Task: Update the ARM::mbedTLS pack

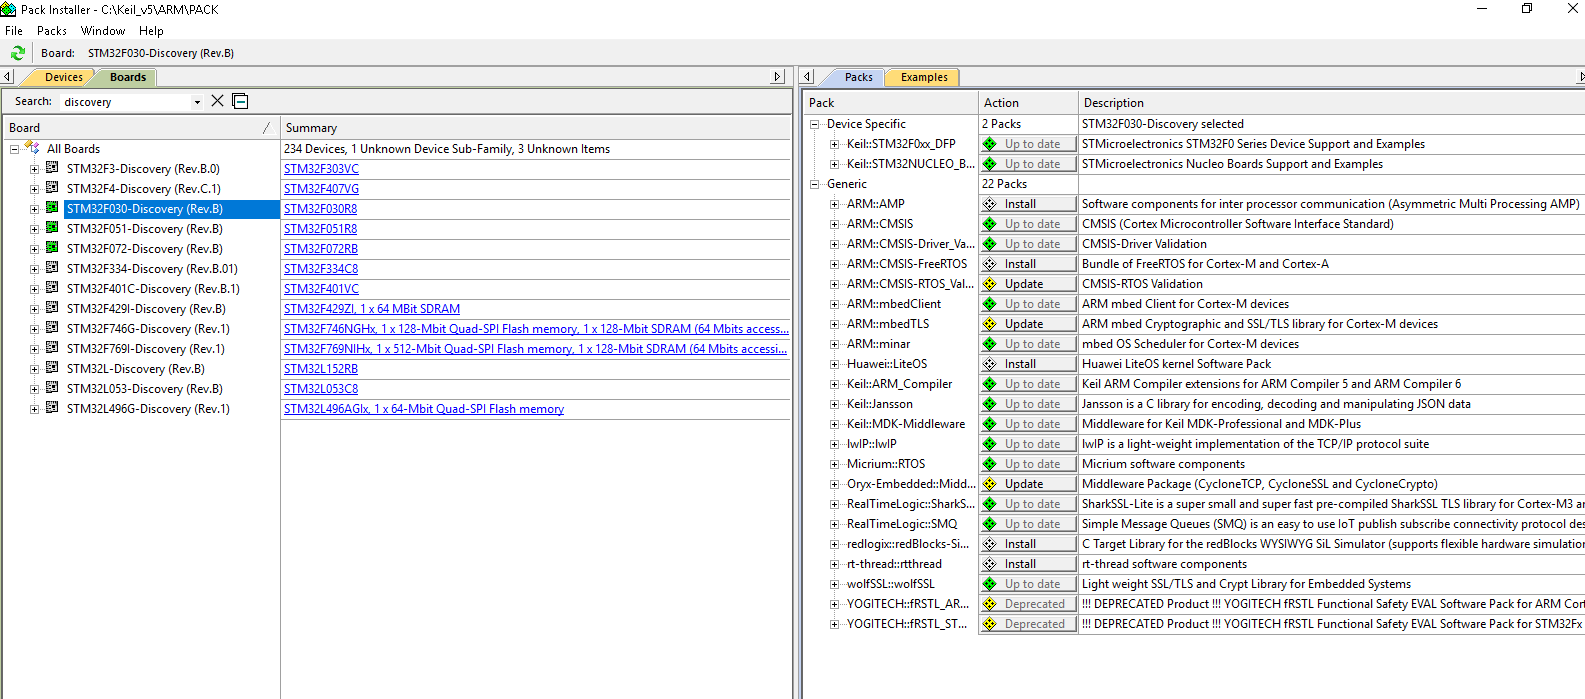Action: [x=1027, y=324]
